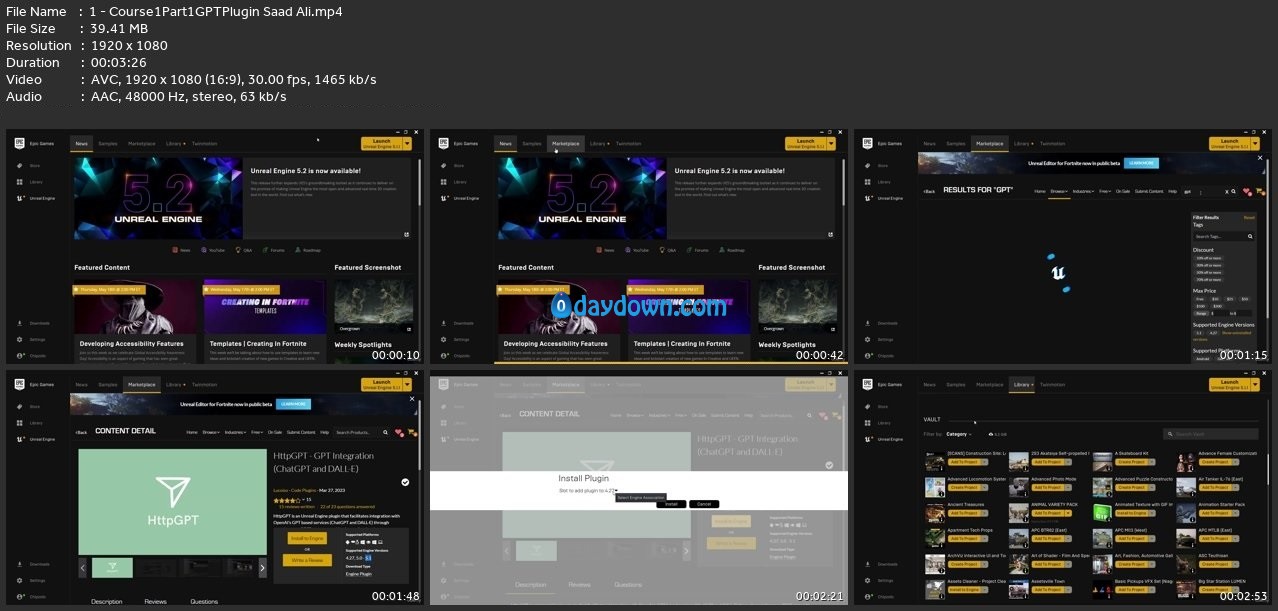Click Store icon in the 00:02:53 frame
This screenshot has height=611, width=1278.
coord(868,406)
